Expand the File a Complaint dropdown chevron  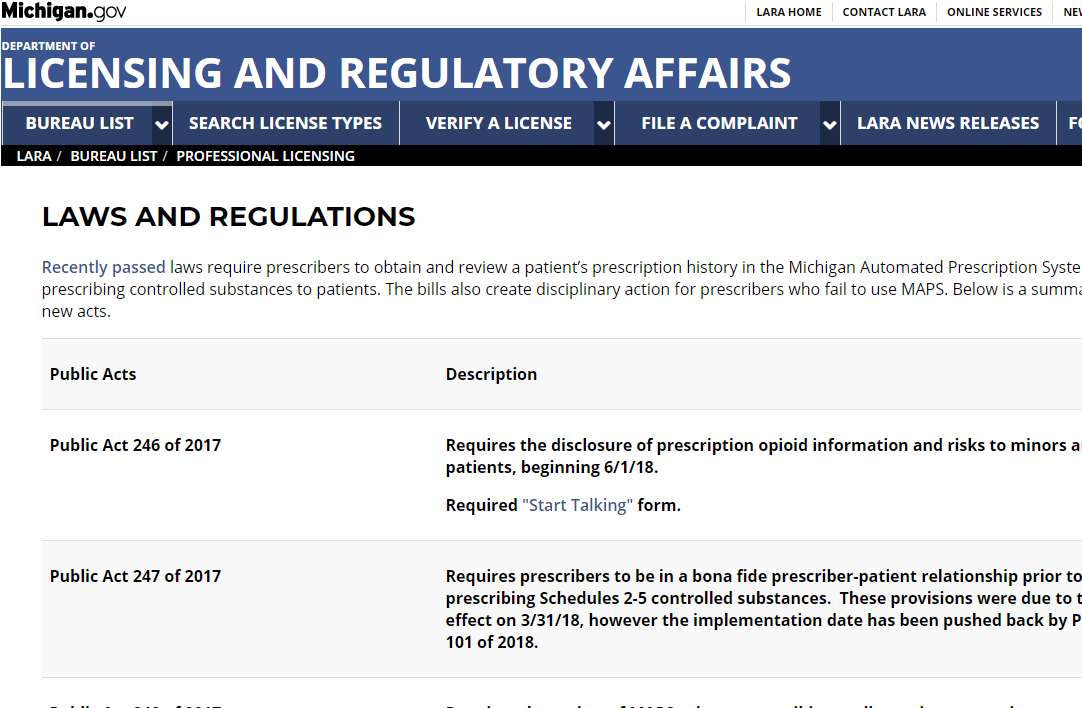click(830, 124)
